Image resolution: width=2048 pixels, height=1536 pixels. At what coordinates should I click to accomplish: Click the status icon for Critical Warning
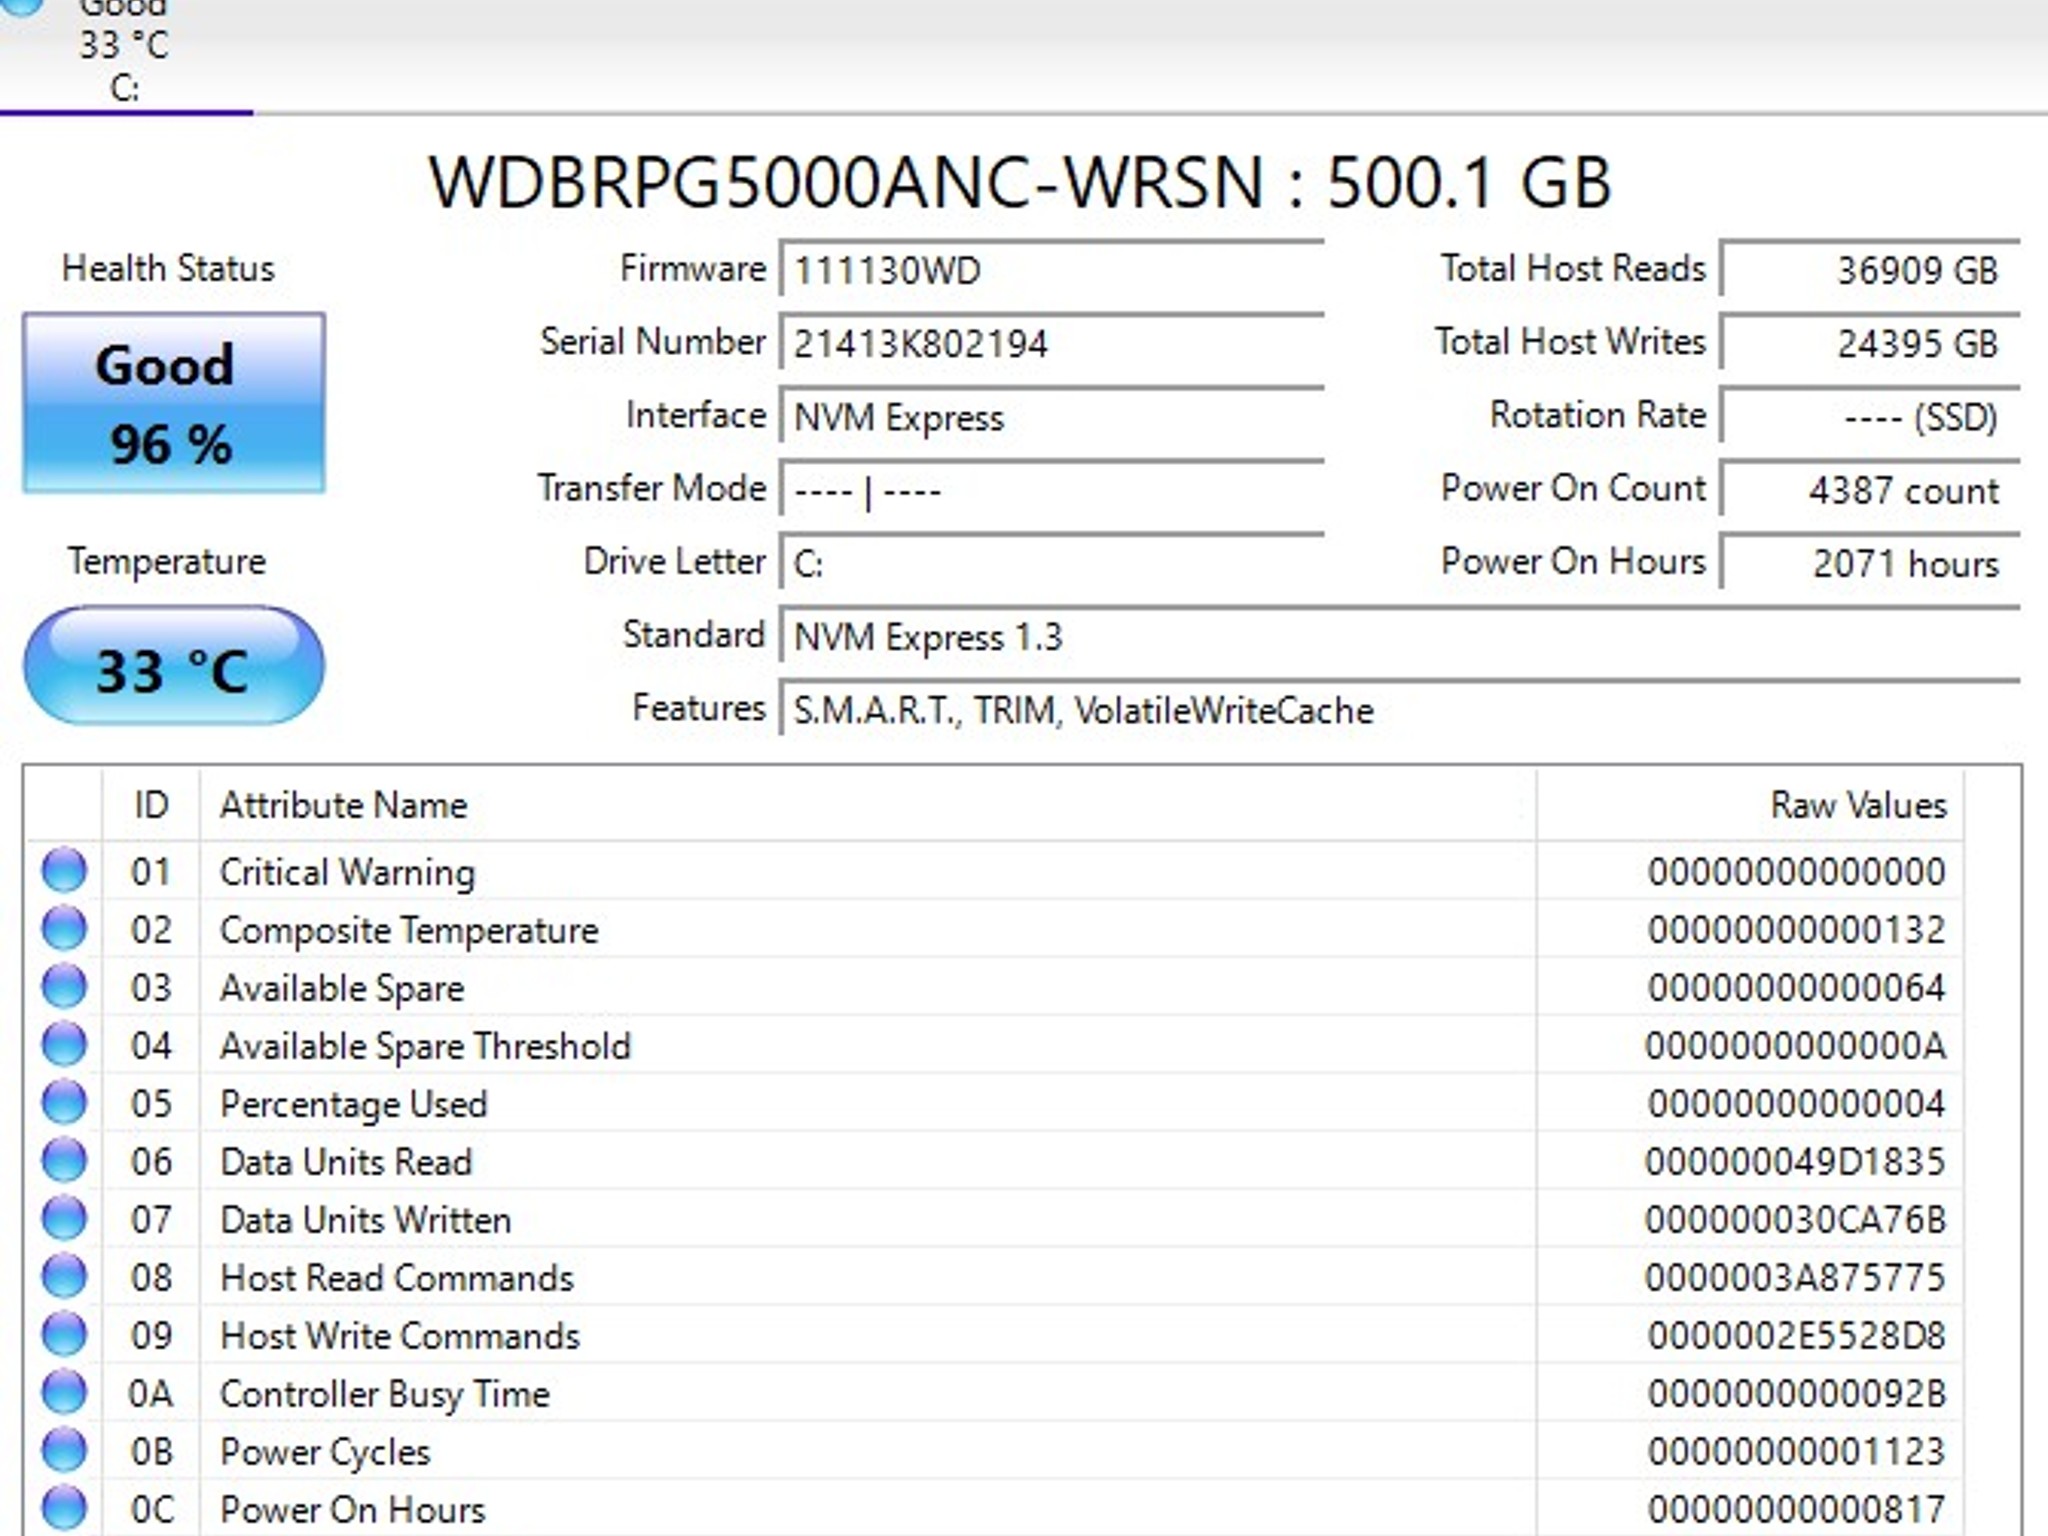click(65, 870)
